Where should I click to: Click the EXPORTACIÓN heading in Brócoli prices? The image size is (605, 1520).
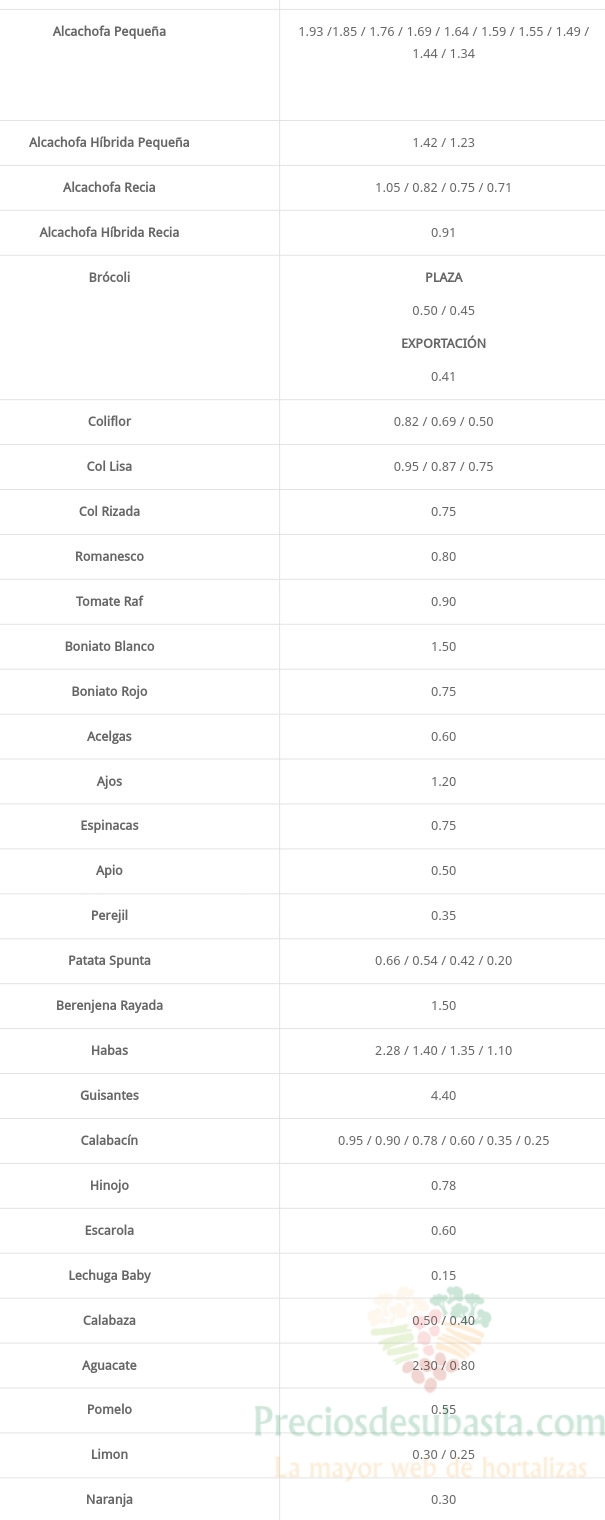443,343
